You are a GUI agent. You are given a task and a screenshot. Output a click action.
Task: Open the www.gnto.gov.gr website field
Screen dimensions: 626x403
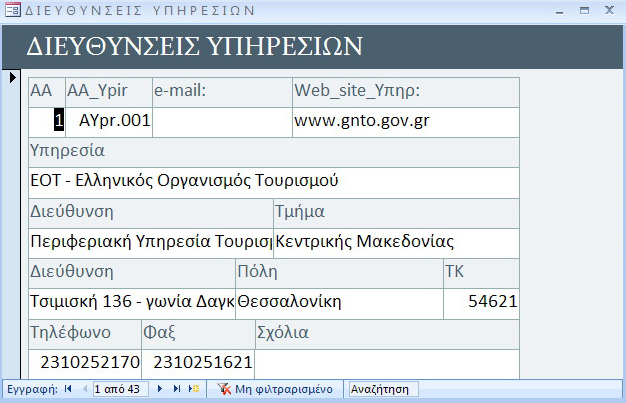[405, 121]
